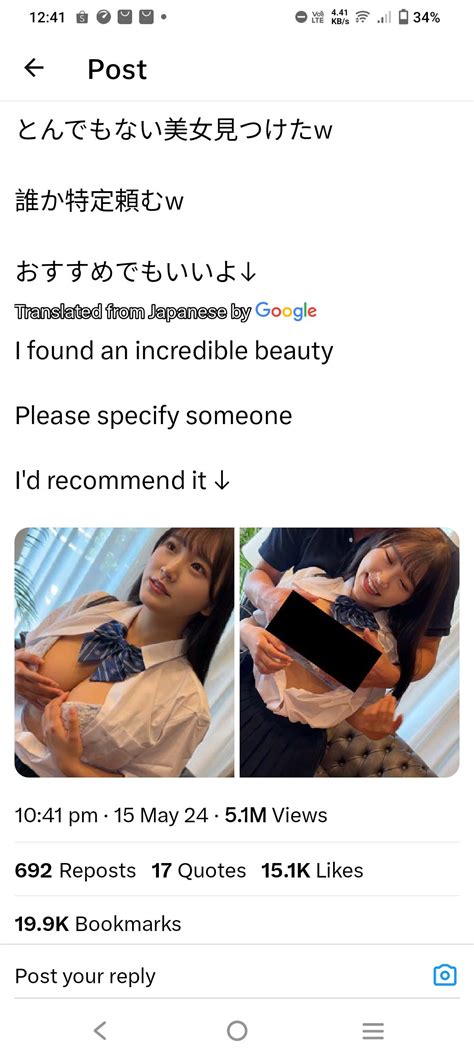Tap the 10:41 pm post timestamp

(57, 816)
